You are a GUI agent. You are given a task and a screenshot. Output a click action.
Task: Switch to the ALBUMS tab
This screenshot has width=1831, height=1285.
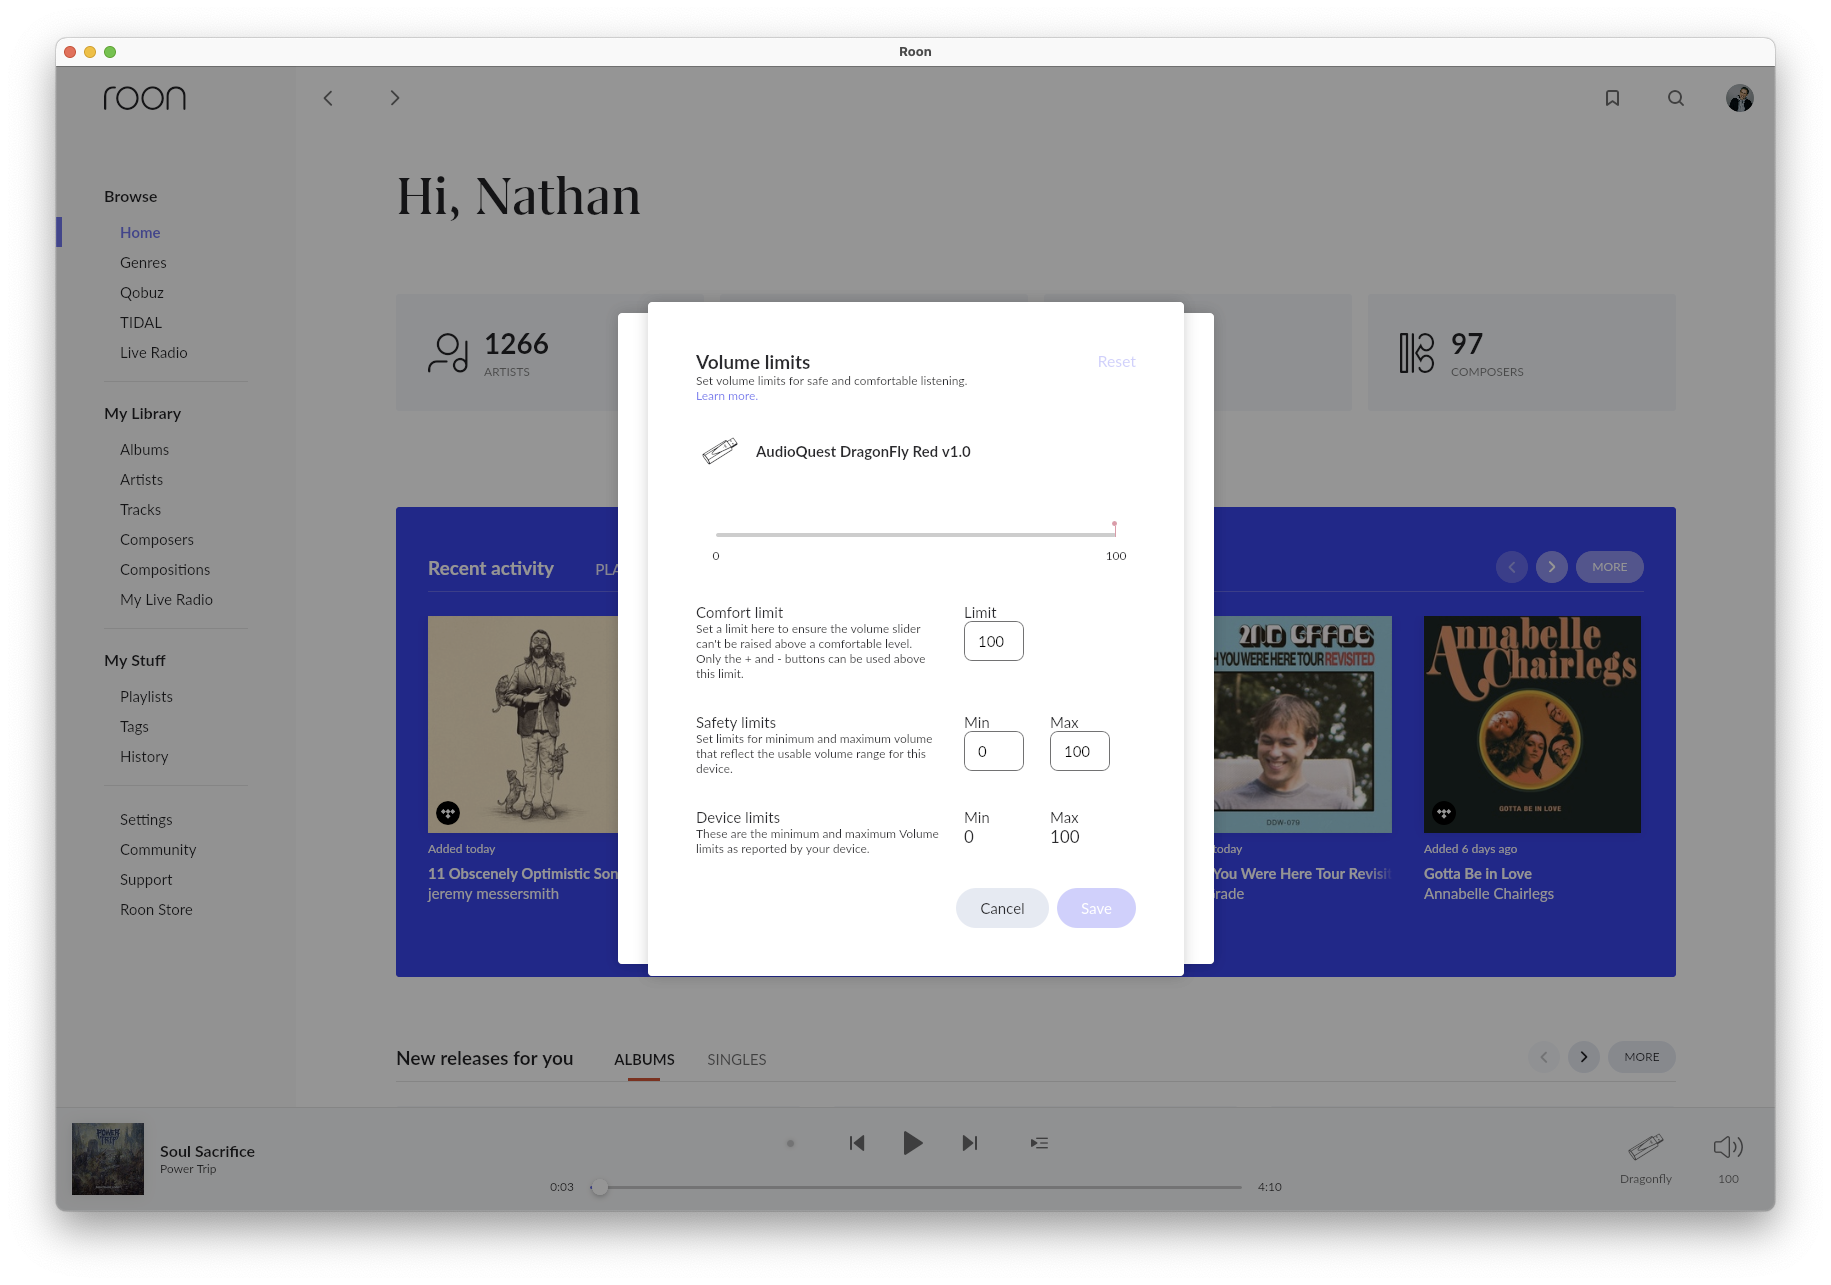point(644,1059)
